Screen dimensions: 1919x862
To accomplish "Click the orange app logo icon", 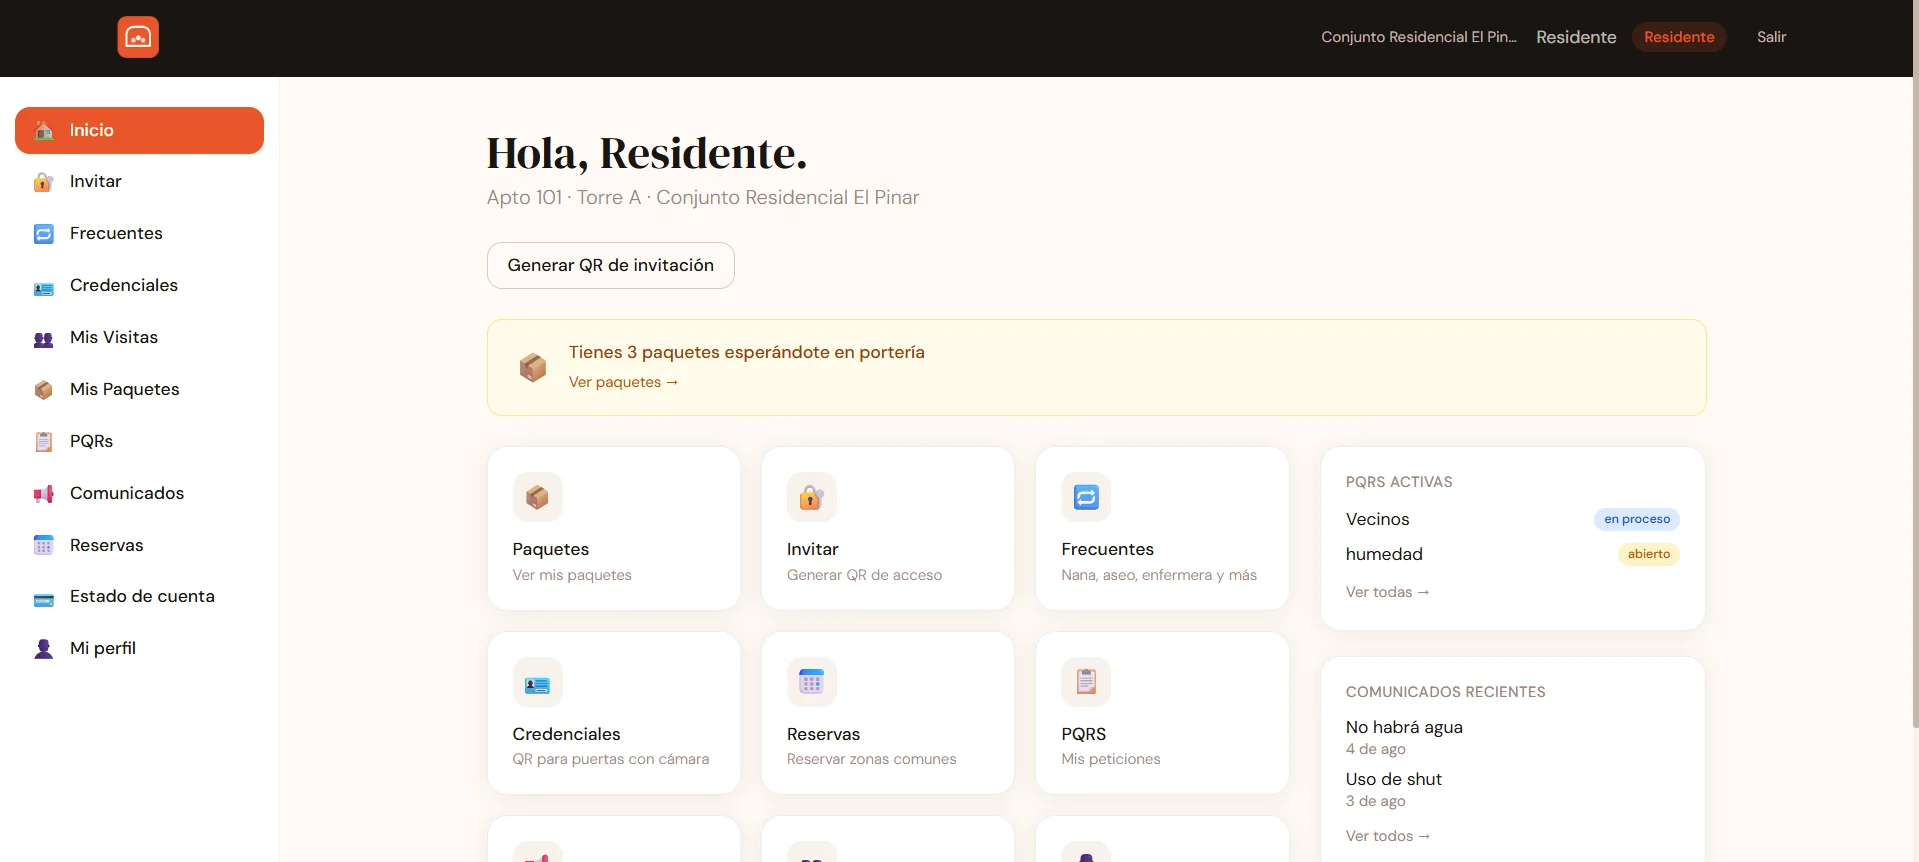I will click(138, 37).
